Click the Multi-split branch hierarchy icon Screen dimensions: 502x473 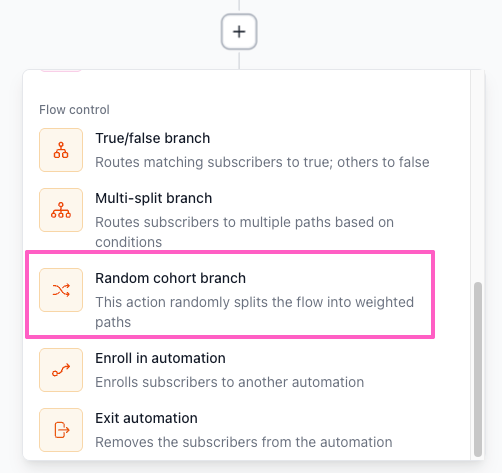pos(61,210)
